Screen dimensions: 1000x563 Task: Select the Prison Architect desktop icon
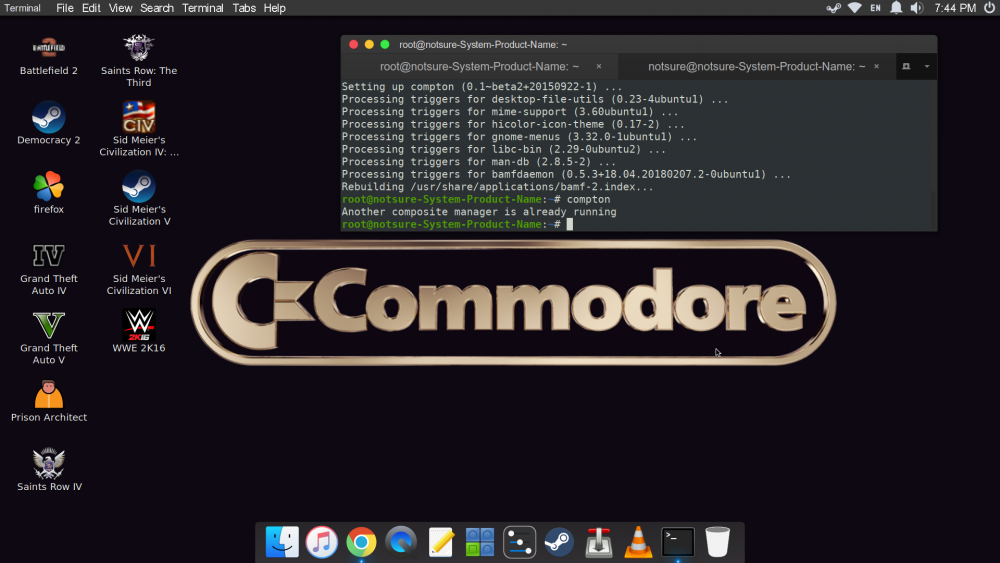pyautogui.click(x=48, y=401)
